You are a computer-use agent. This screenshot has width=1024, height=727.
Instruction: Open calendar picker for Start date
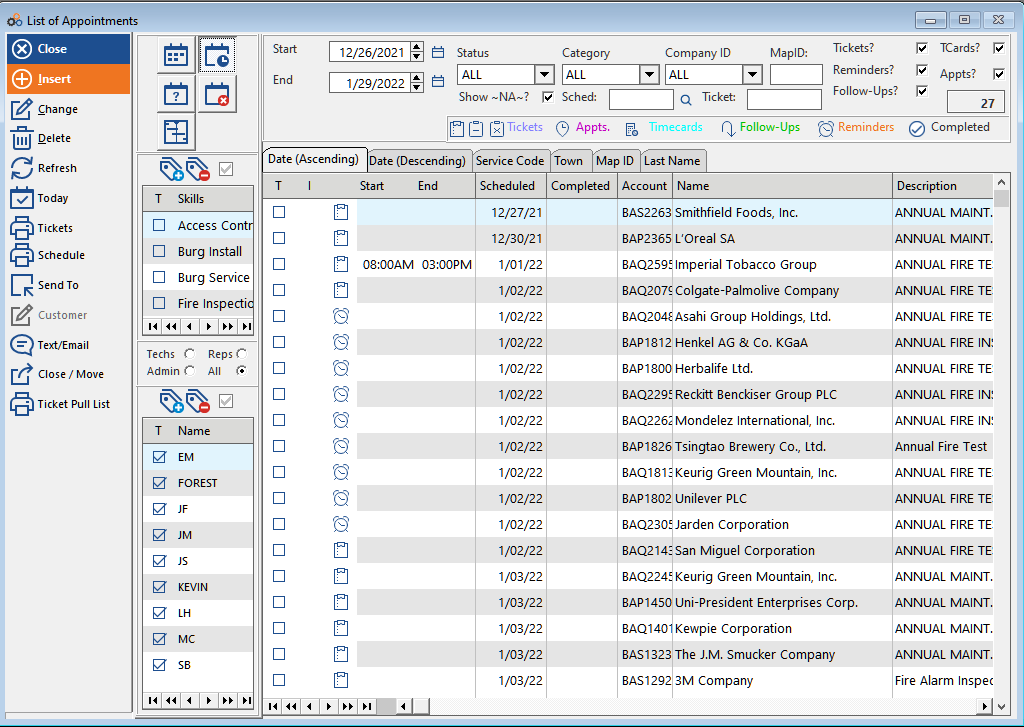438,52
